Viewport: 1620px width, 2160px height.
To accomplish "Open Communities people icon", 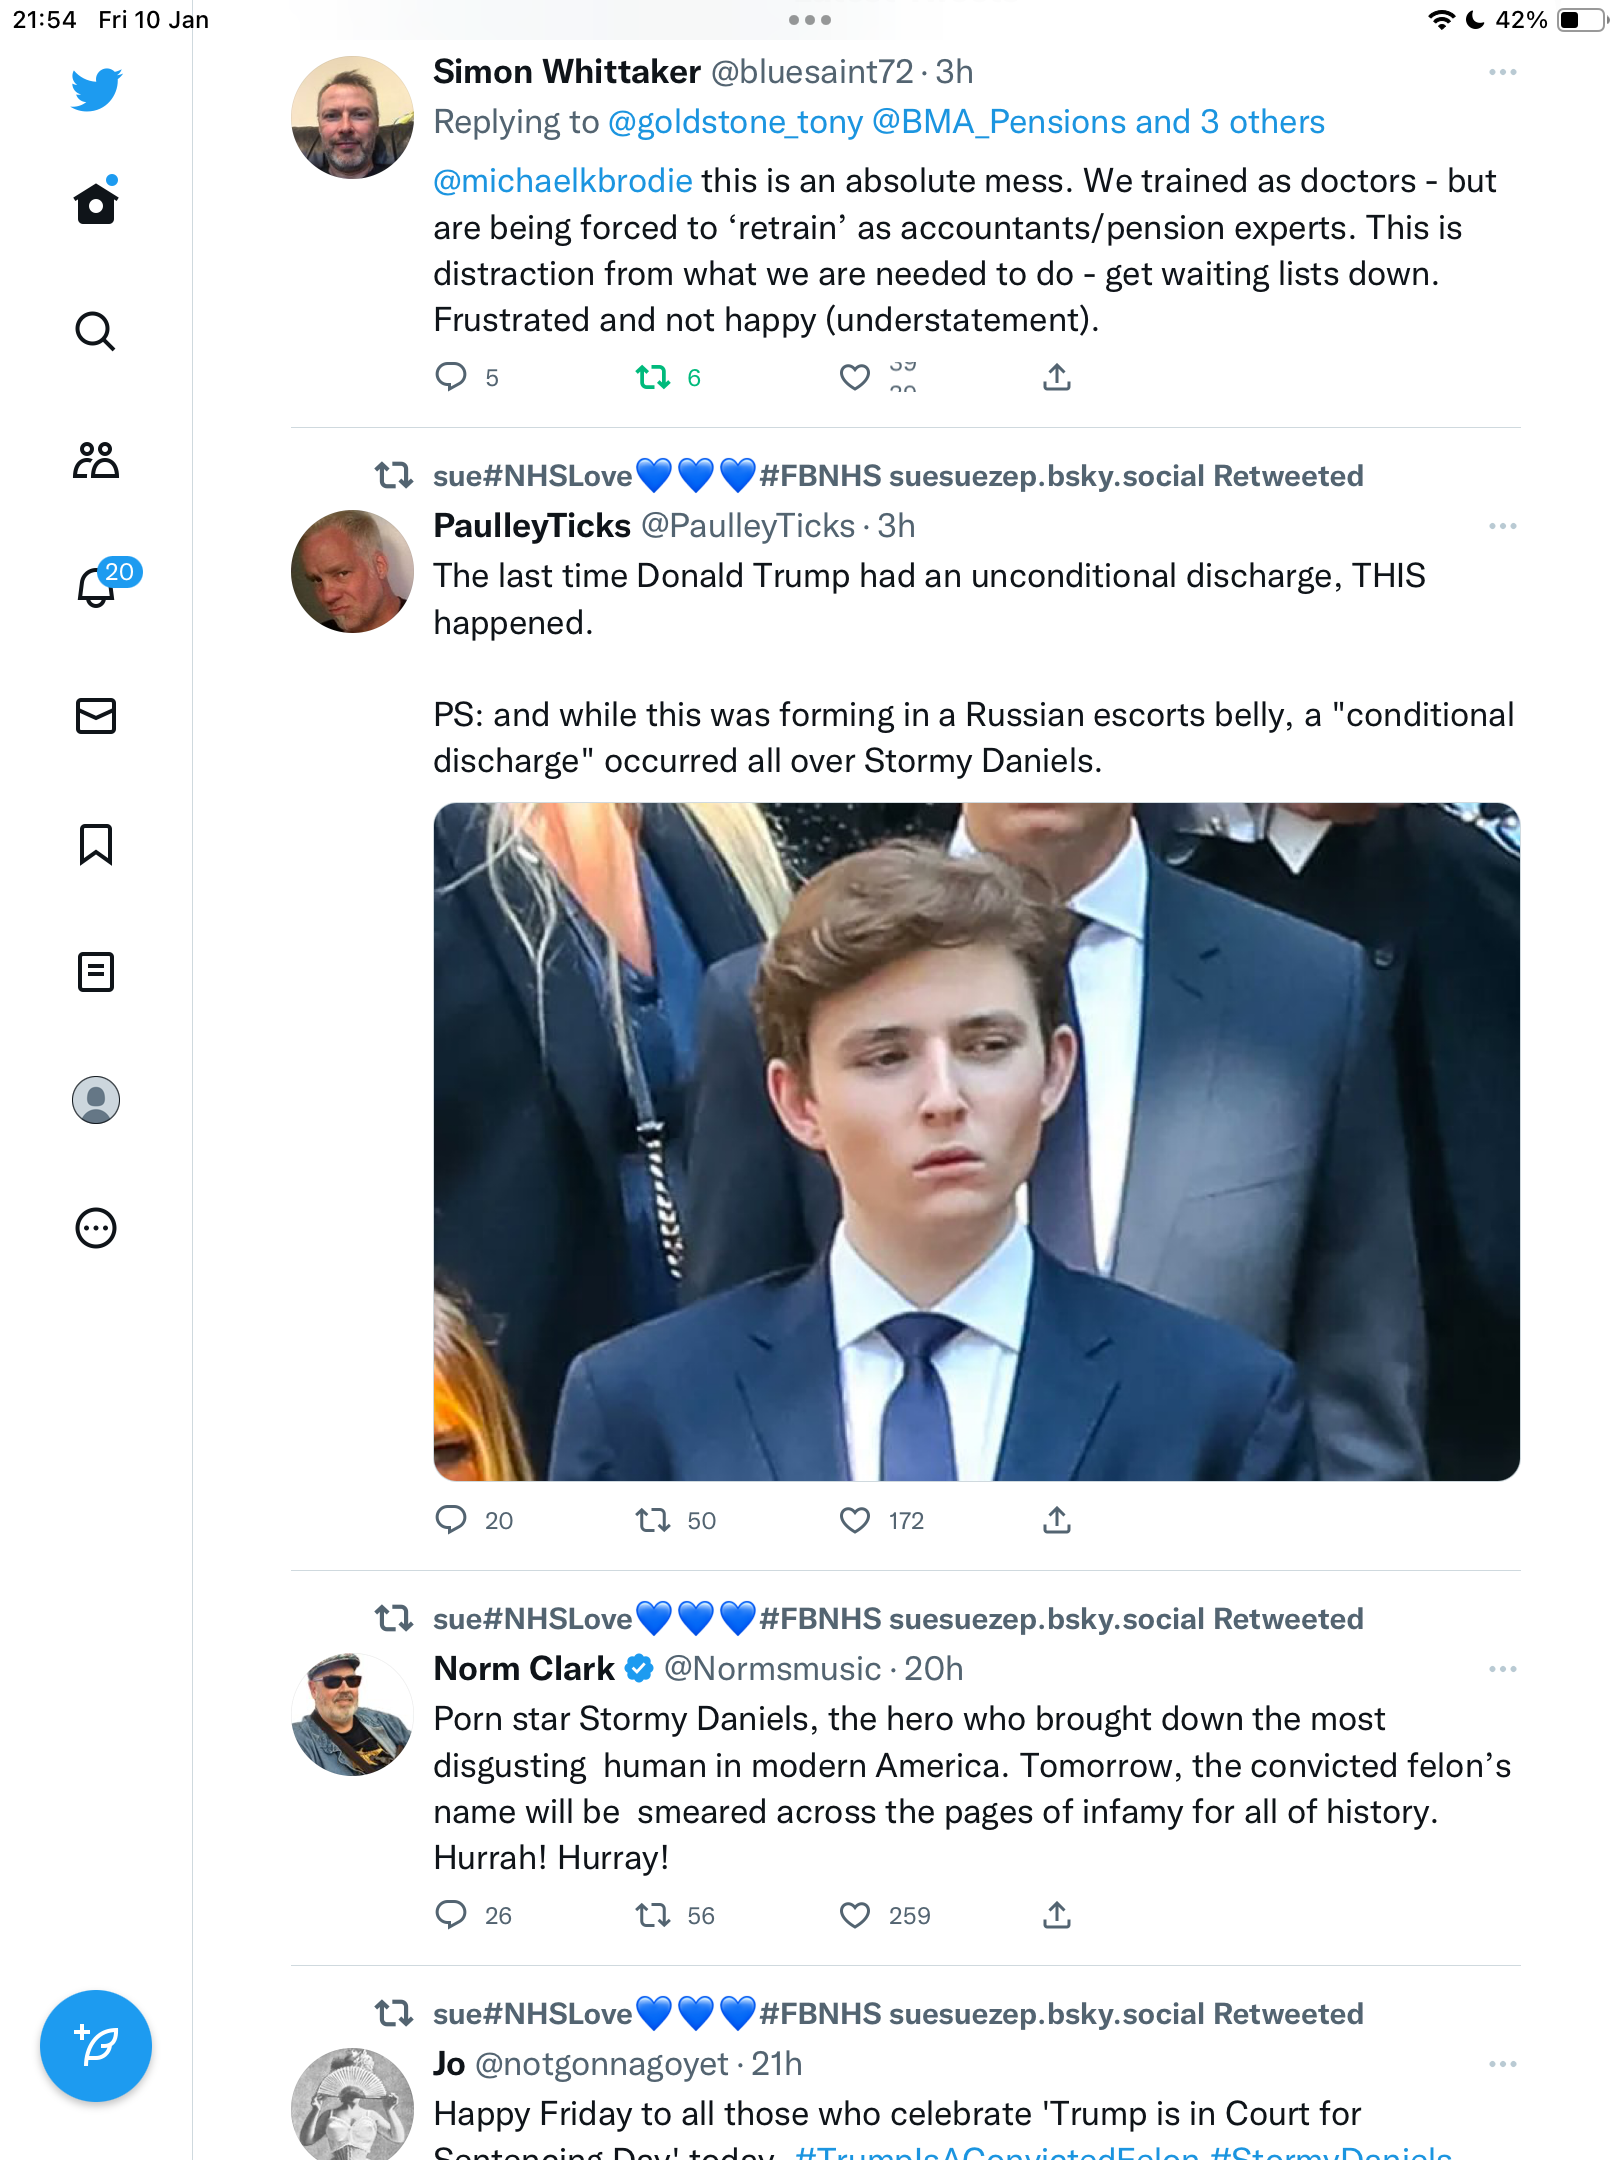I will coord(96,460).
